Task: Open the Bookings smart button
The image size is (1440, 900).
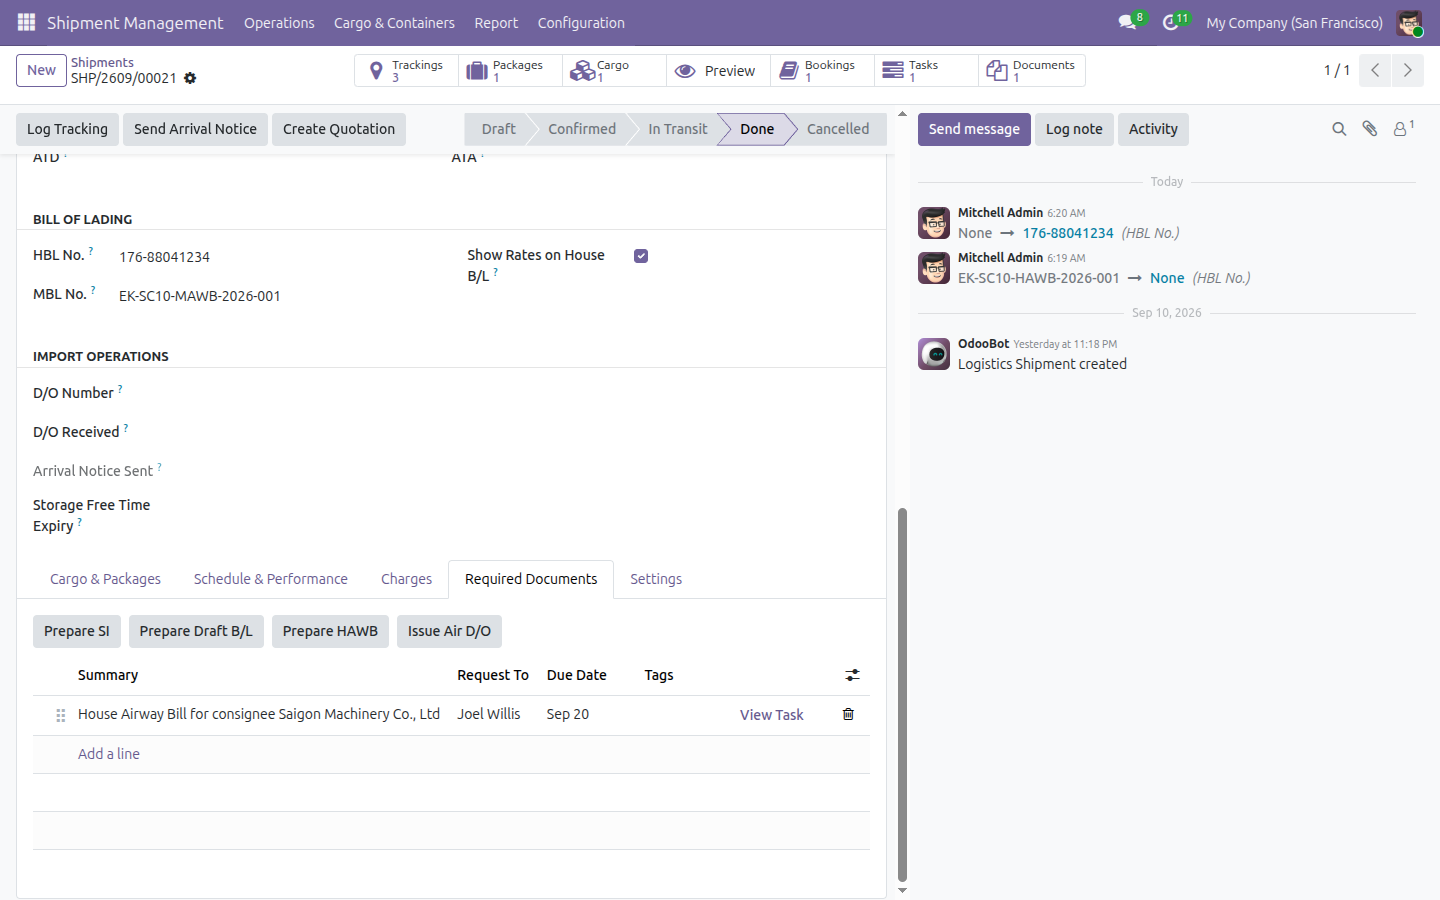Action: pos(822,71)
